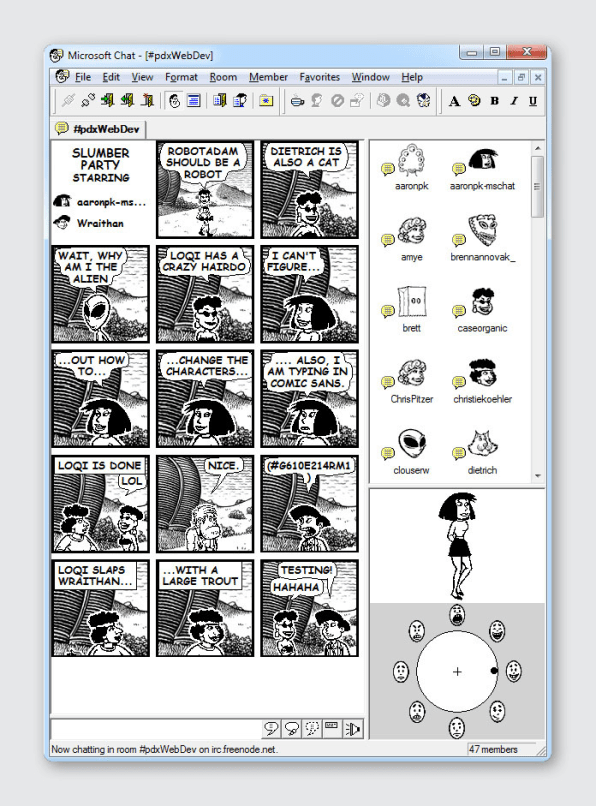
Task: Click the coffee cup Away icon
Action: [297, 101]
